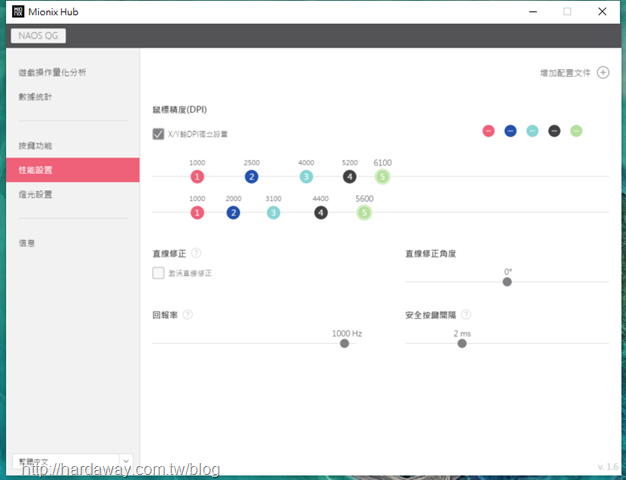Click the 增加配置文件 label

(x=565, y=73)
